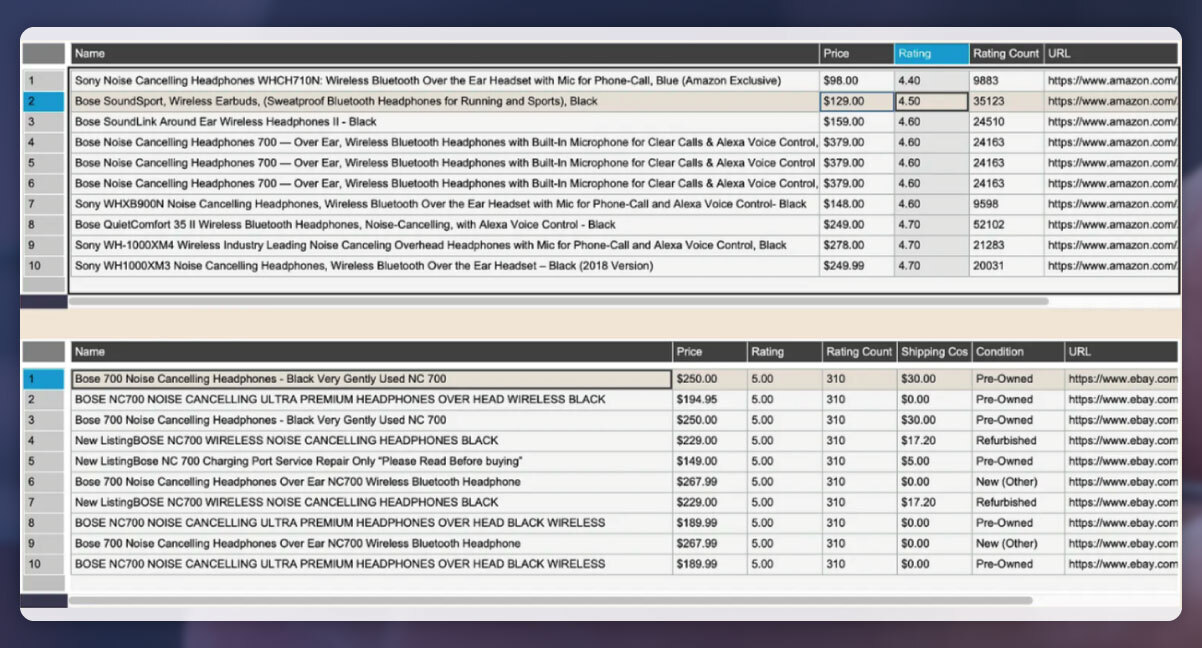Viewport: 1202px width, 648px height.
Task: Click $30.00 shipping cost in eBay row 3
Action: [x=934, y=420]
